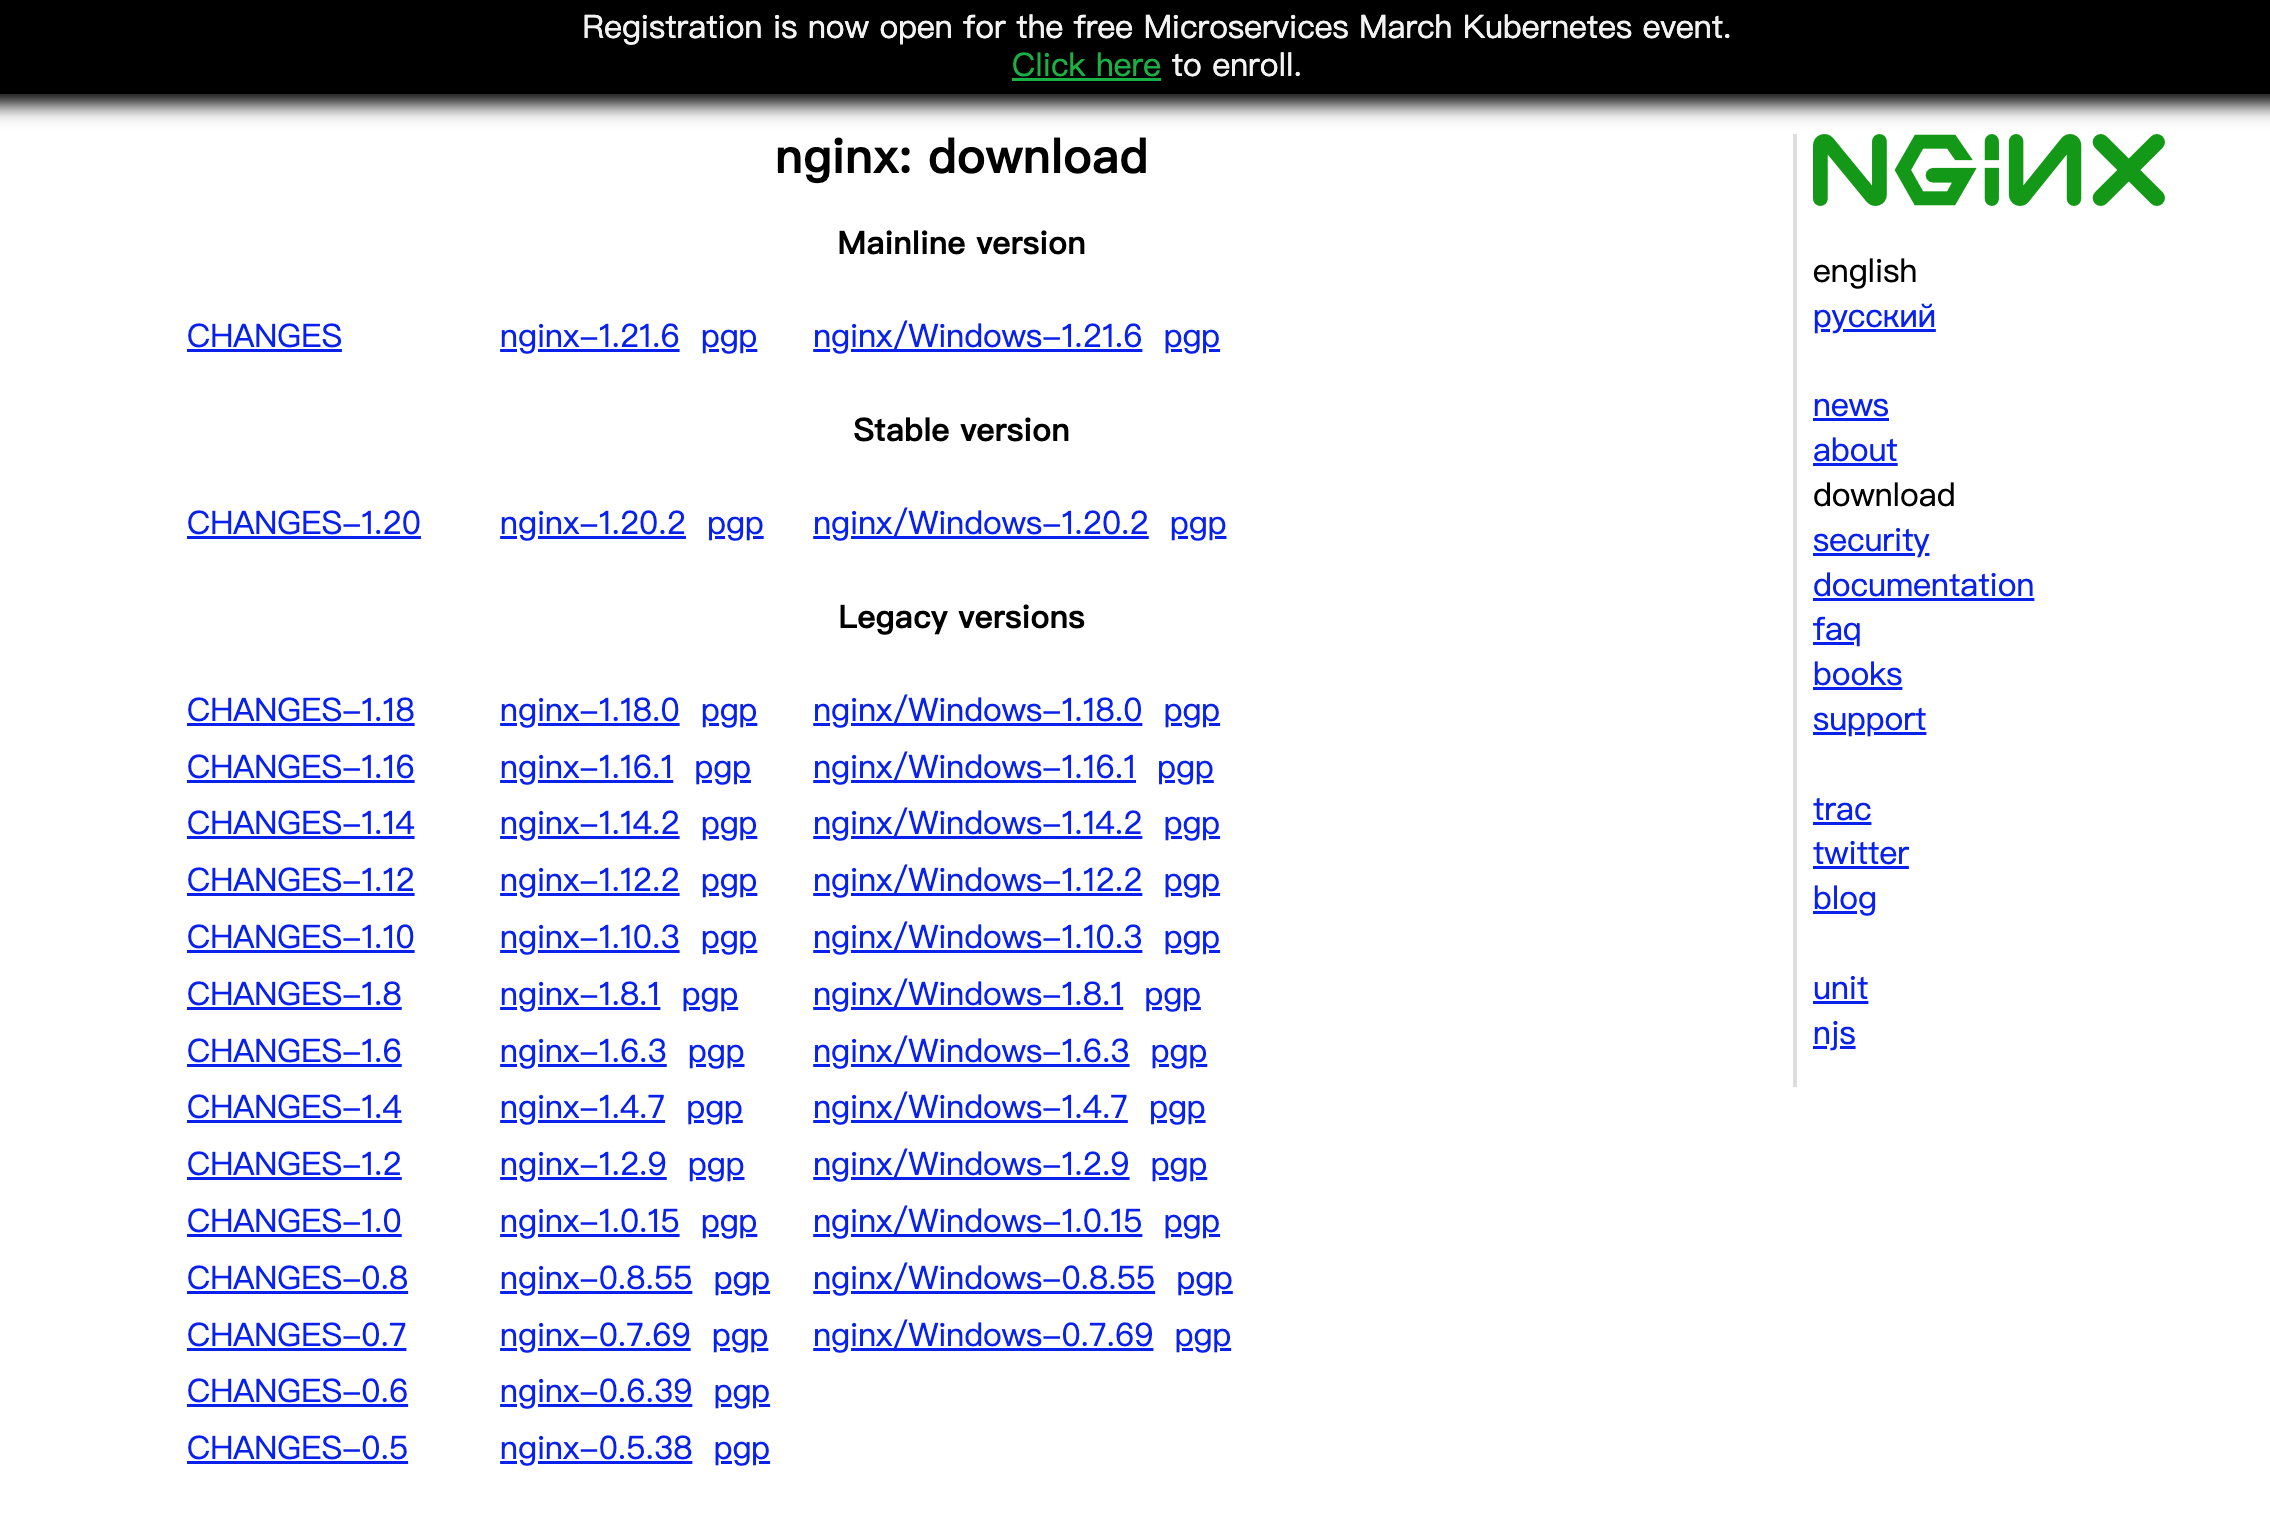
Task: Download nginx/Windows-1.14.2
Action: coord(977,823)
